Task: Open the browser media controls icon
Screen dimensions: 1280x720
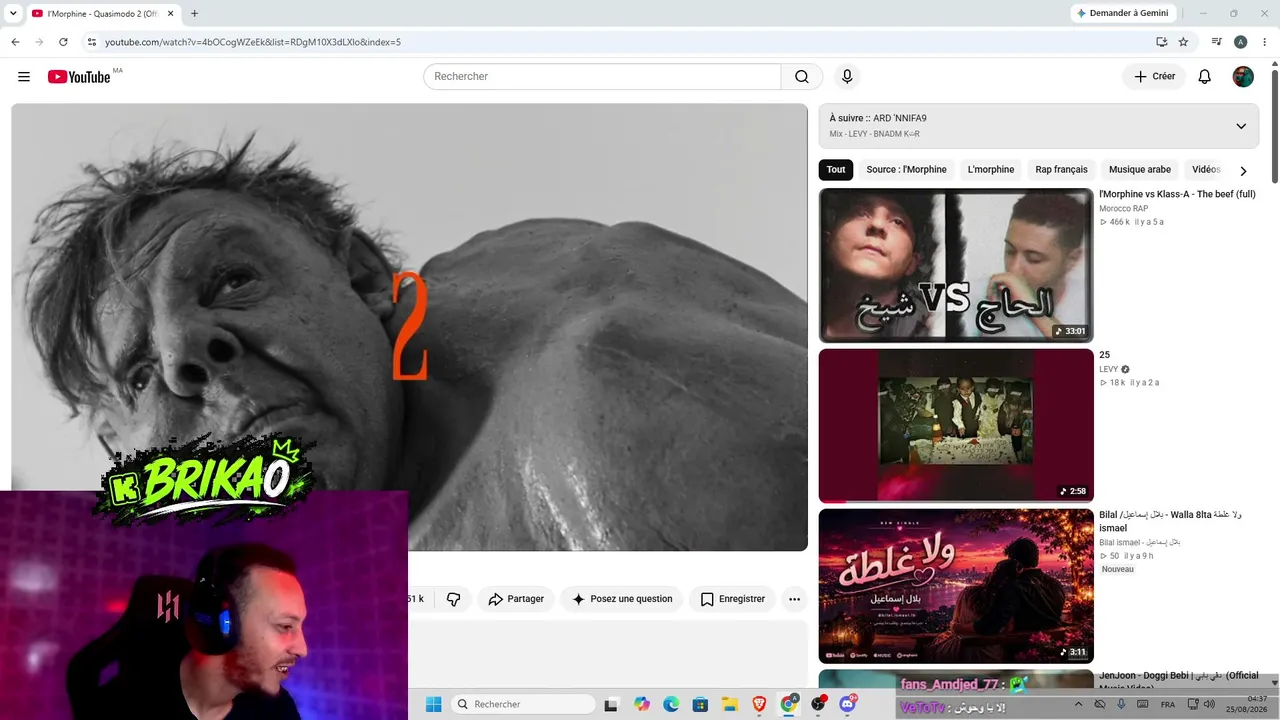Action: tap(1217, 42)
